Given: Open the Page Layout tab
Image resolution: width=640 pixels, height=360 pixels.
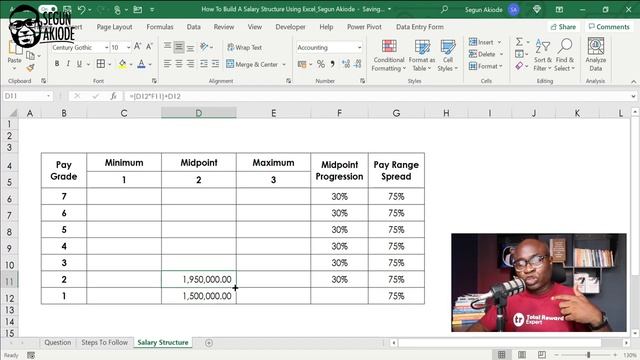Looking at the screenshot, I should coord(114,27).
